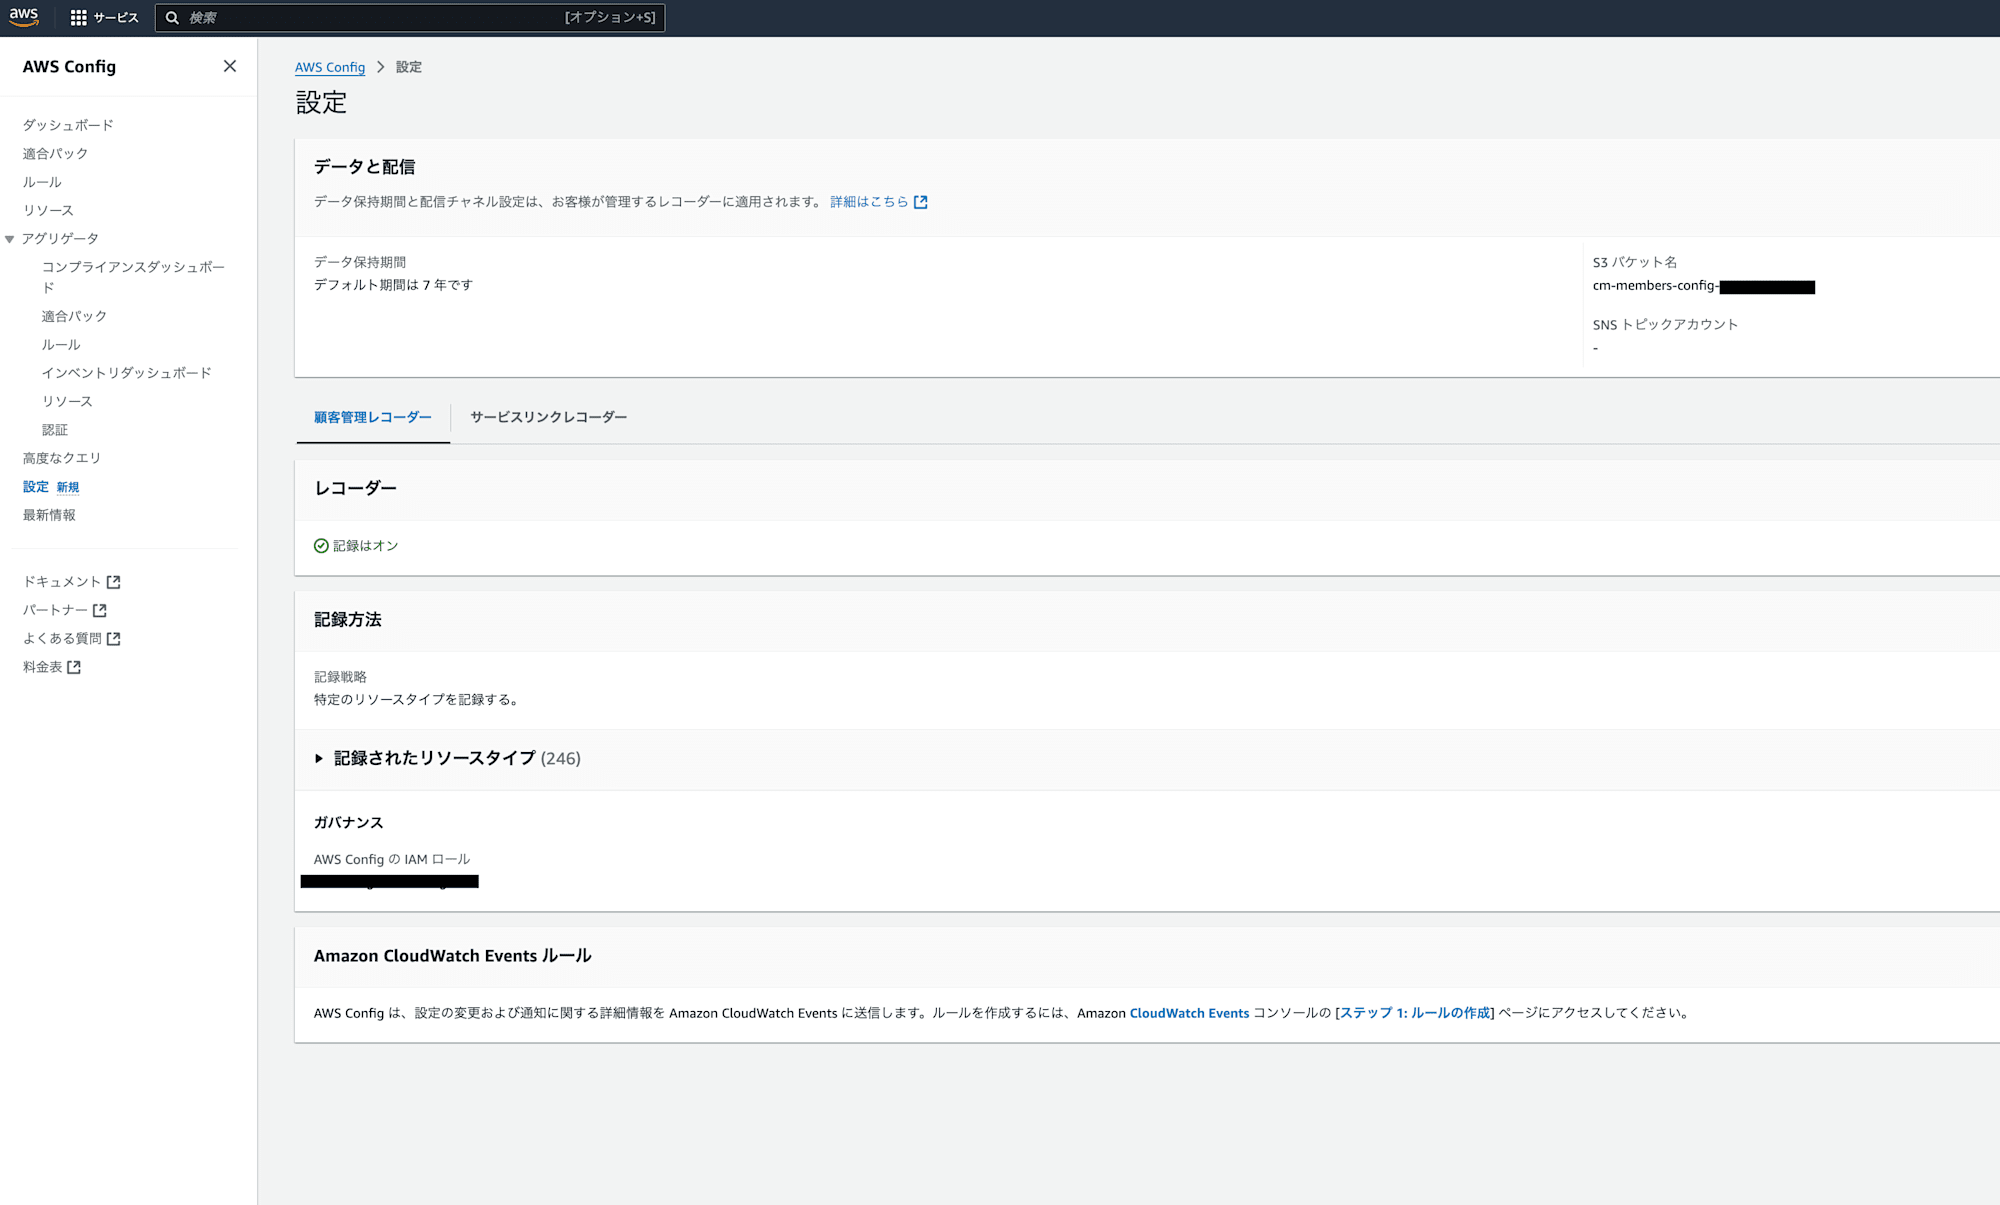
Task: Click the external link icon next to よくある質問
Action: coord(113,638)
